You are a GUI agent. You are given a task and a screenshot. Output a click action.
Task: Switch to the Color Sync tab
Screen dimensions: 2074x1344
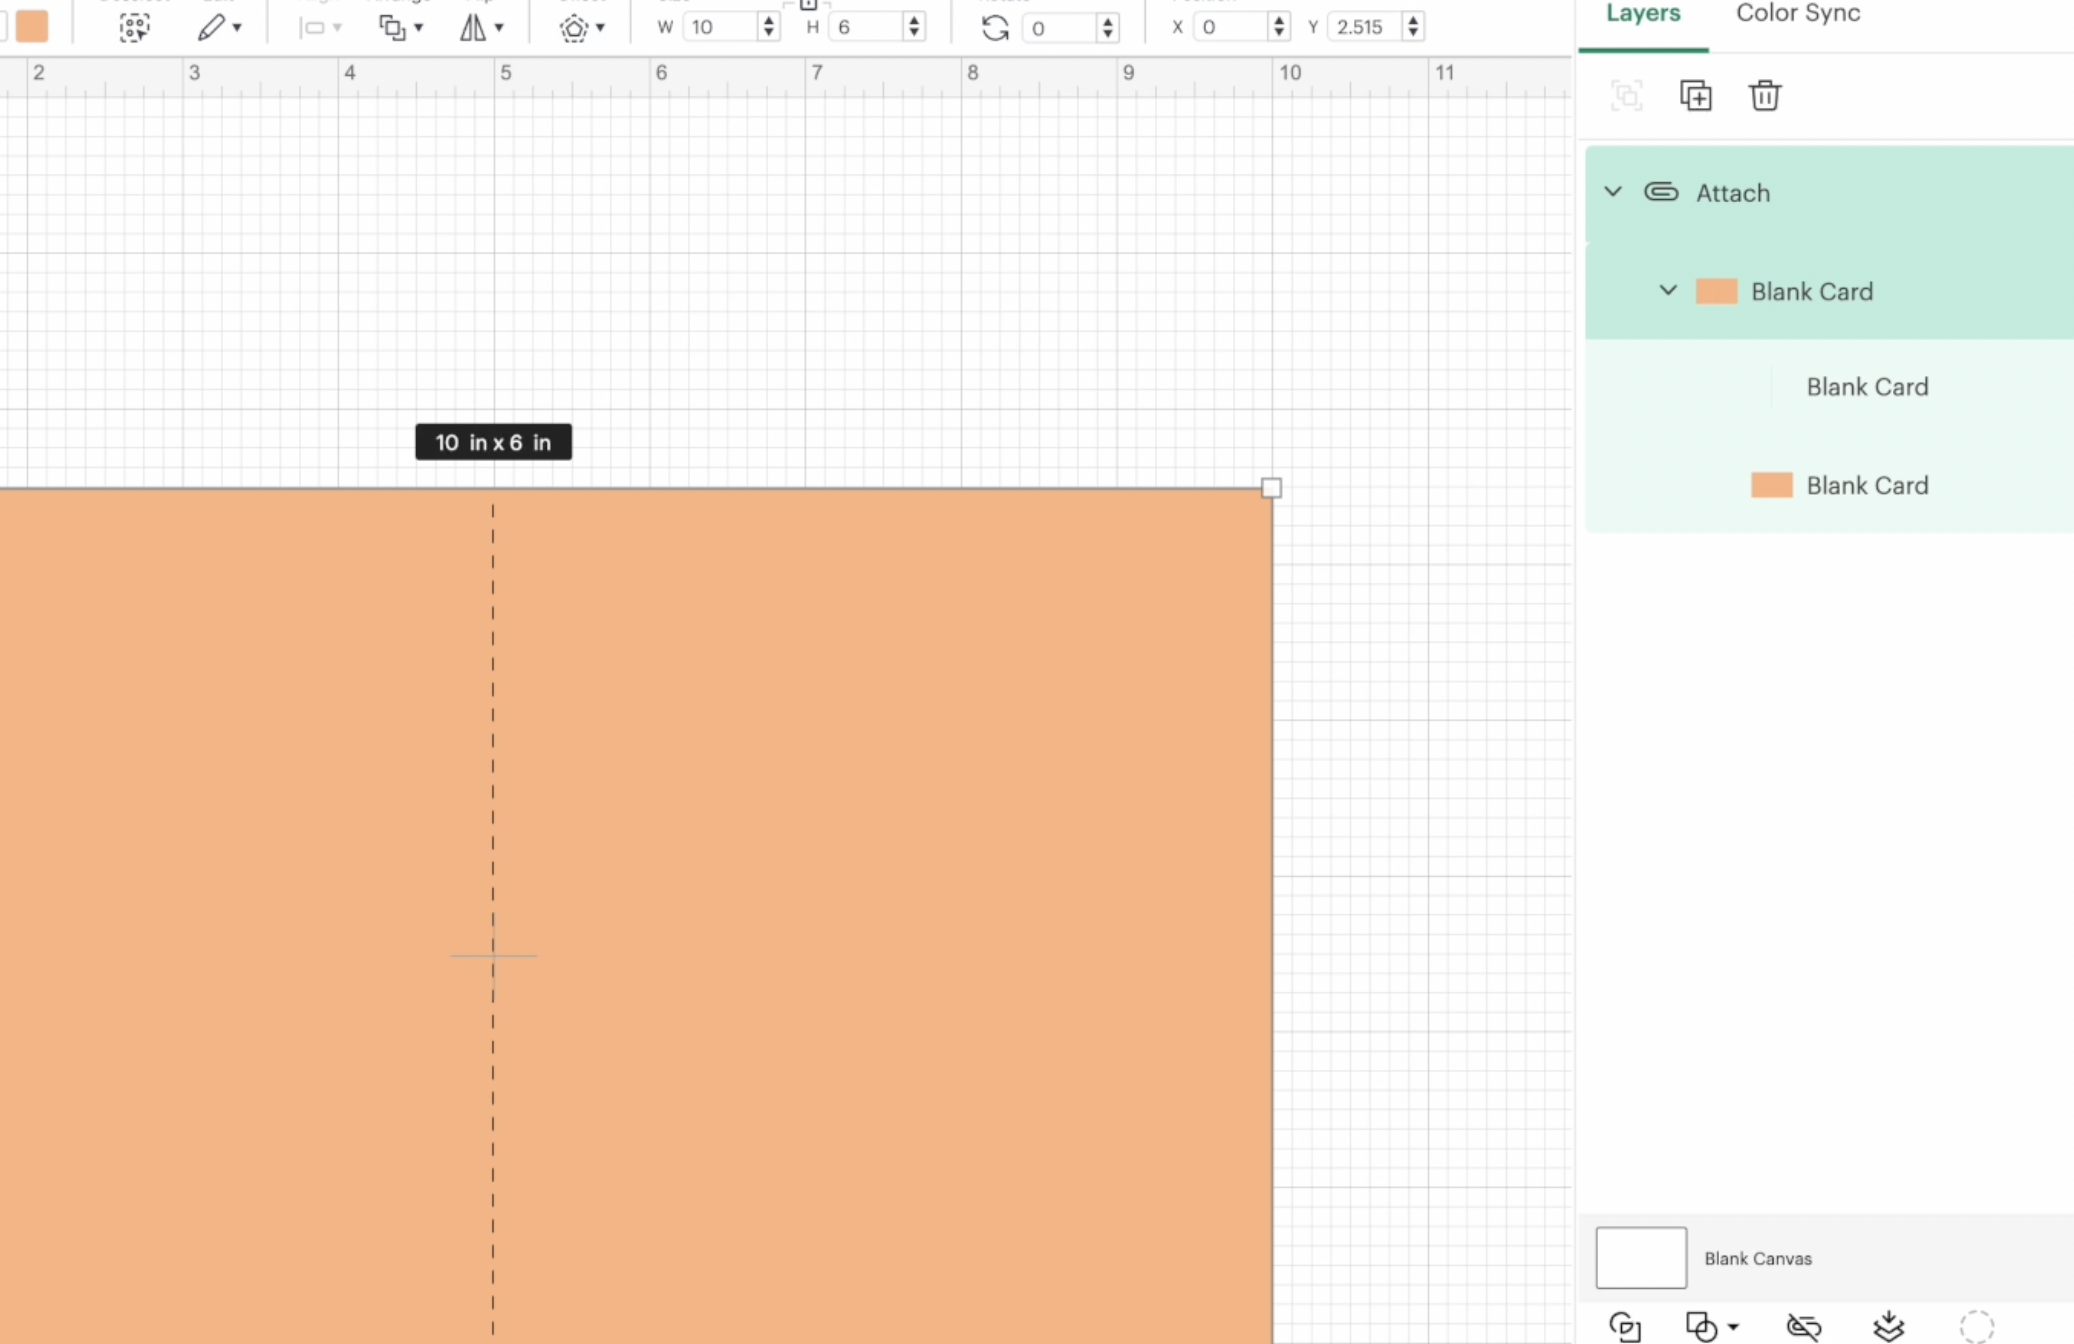click(x=1797, y=13)
